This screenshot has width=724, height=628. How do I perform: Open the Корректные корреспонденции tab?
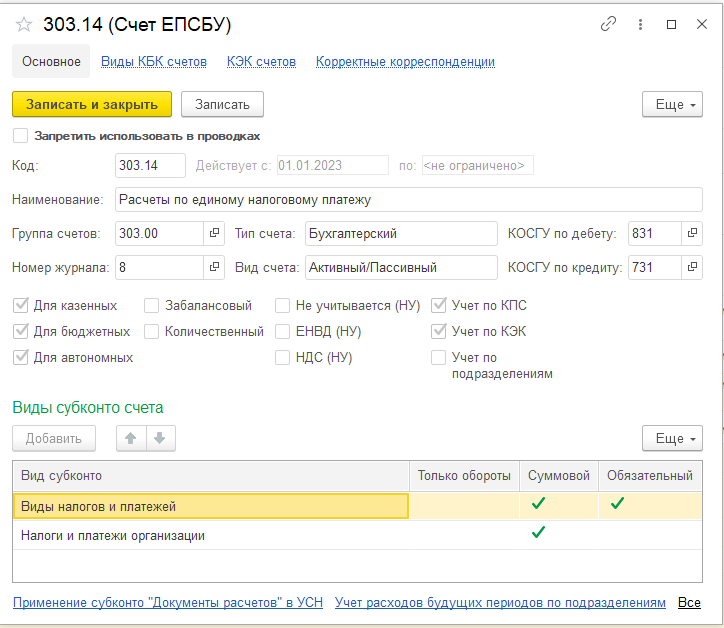pos(405,61)
